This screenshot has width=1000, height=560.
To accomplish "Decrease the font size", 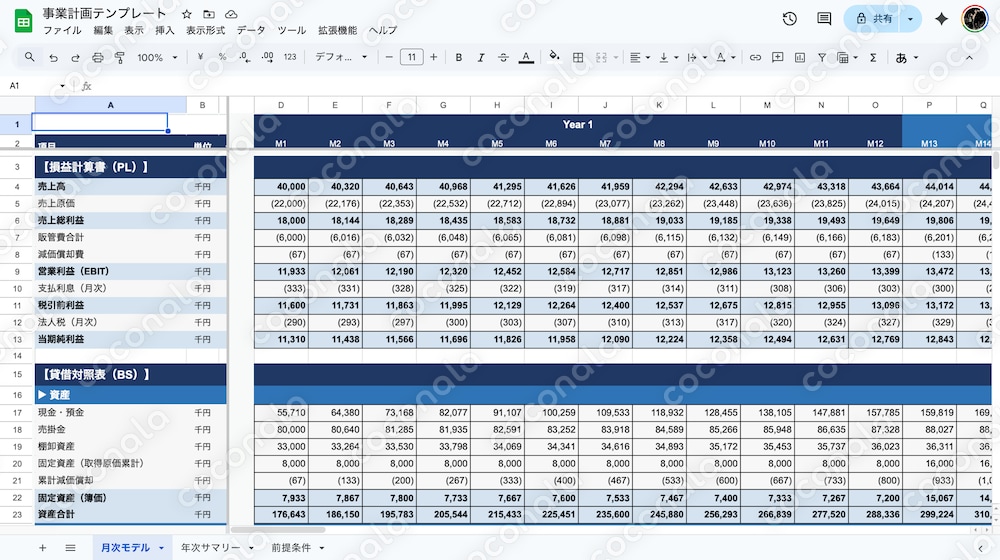I will [x=389, y=57].
